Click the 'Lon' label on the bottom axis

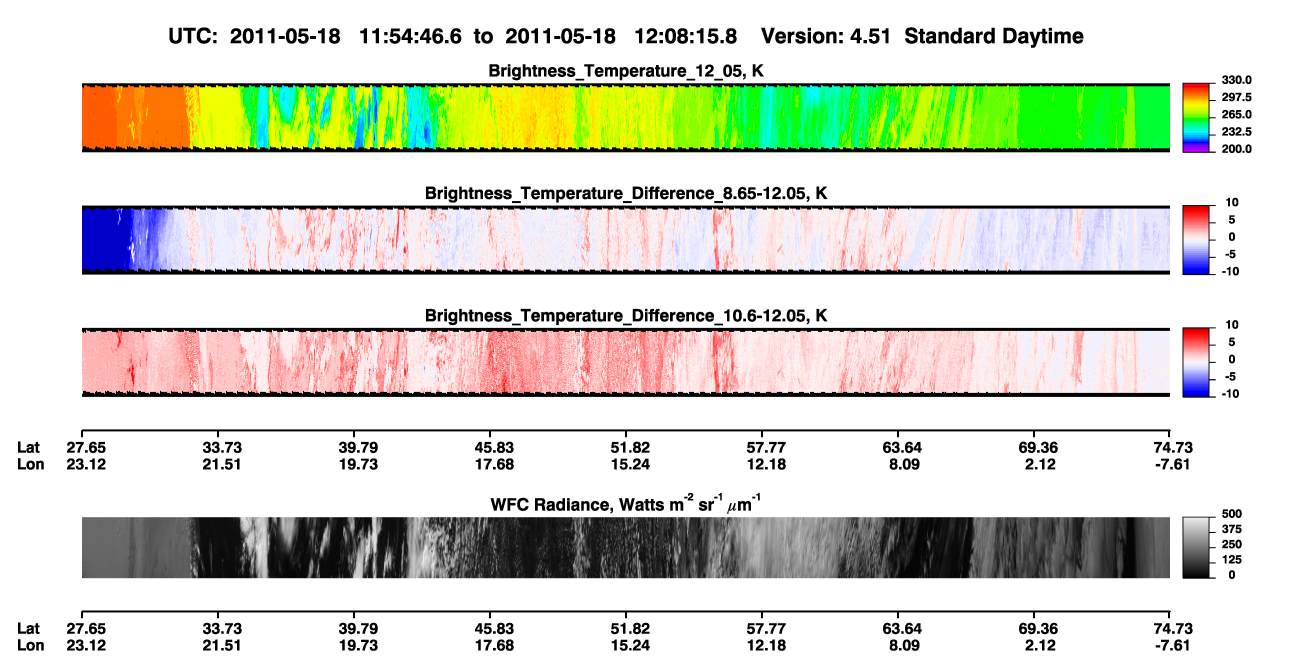30,646
